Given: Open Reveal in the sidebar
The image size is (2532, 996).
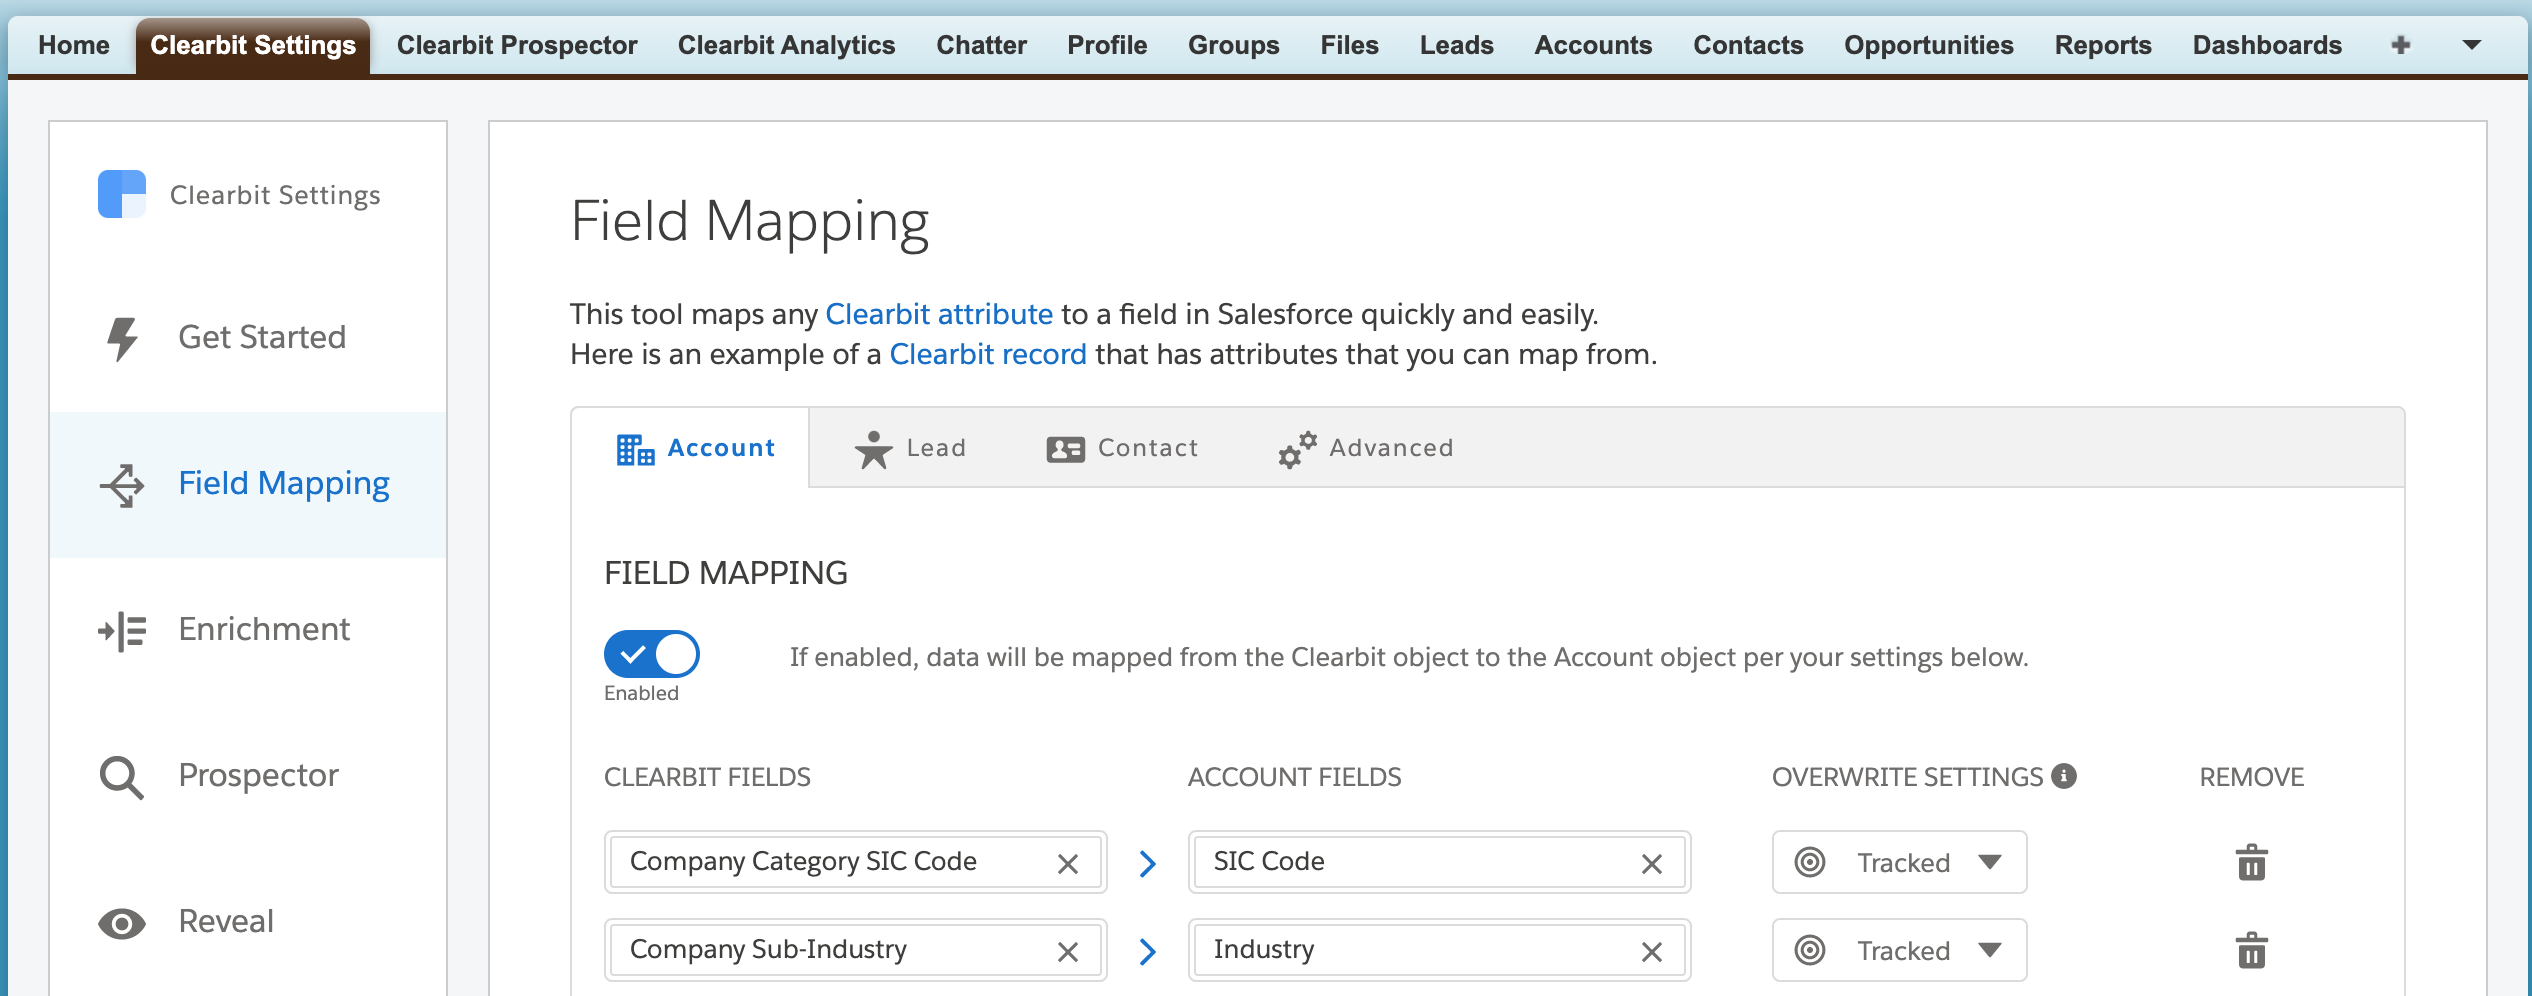Looking at the screenshot, I should click(x=248, y=923).
